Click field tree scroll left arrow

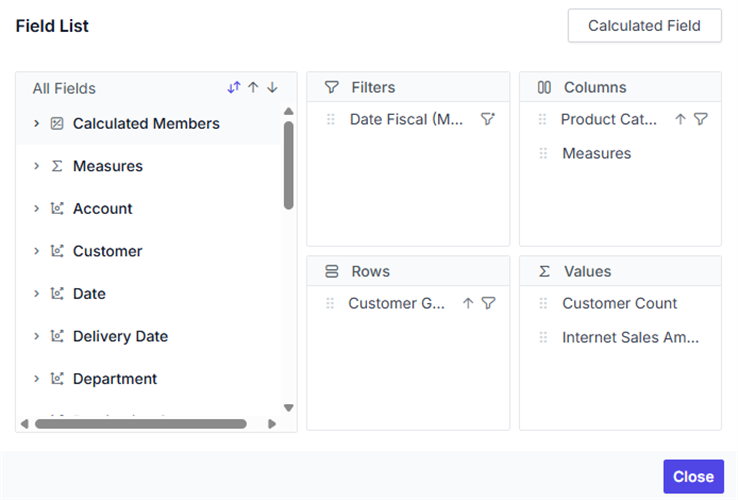click(x=24, y=424)
